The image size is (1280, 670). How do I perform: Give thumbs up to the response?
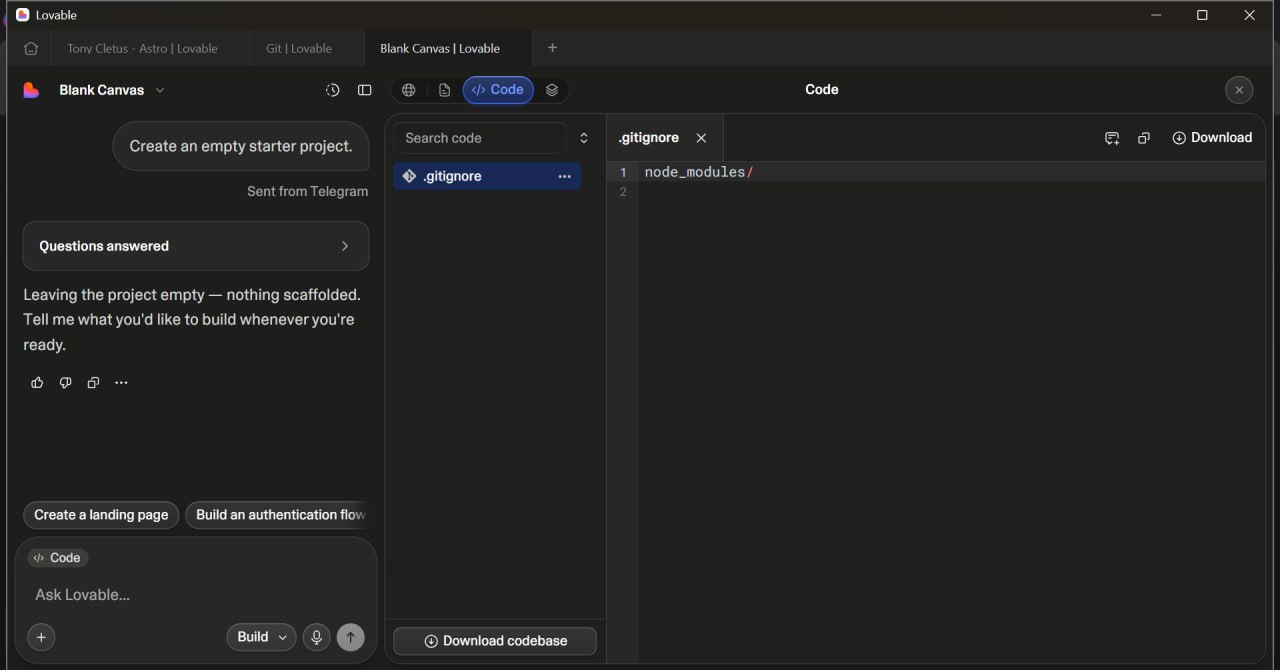click(37, 383)
